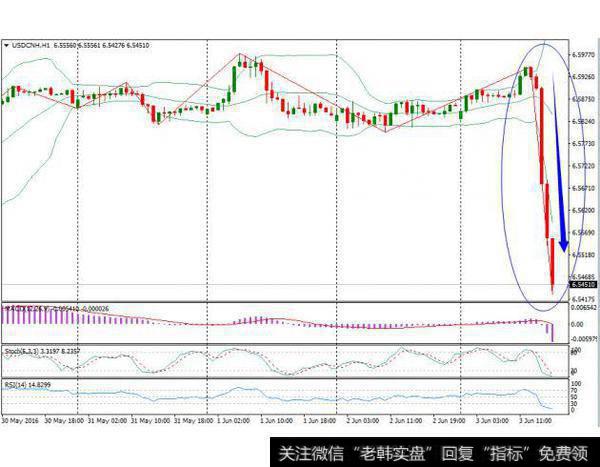Click the 6.55180 price axis label

click(x=584, y=255)
